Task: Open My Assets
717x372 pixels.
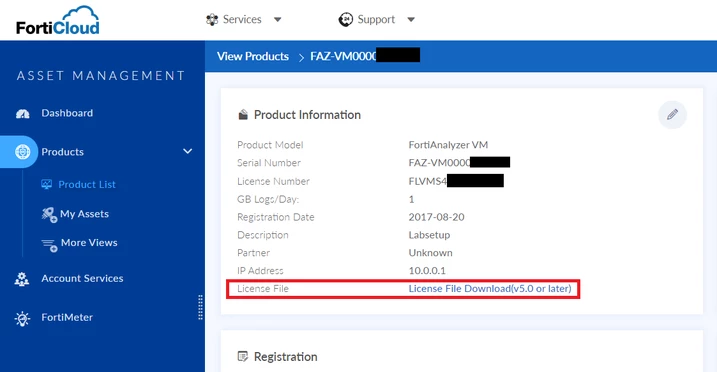Action: click(85, 214)
